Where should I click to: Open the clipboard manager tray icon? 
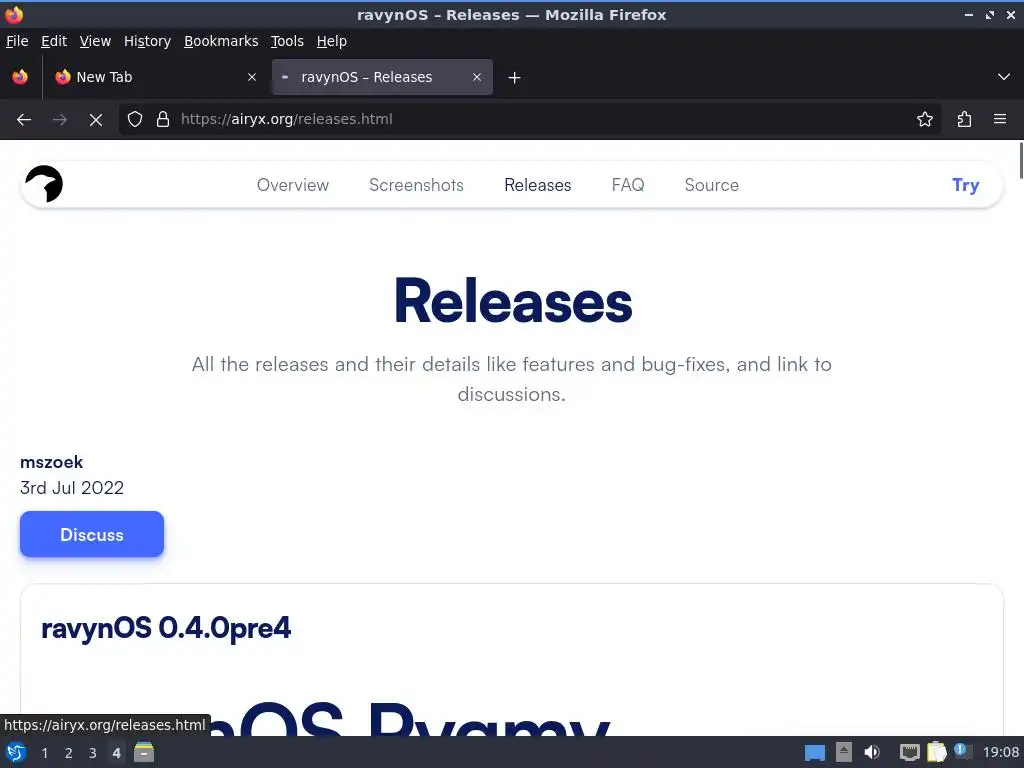click(x=936, y=752)
